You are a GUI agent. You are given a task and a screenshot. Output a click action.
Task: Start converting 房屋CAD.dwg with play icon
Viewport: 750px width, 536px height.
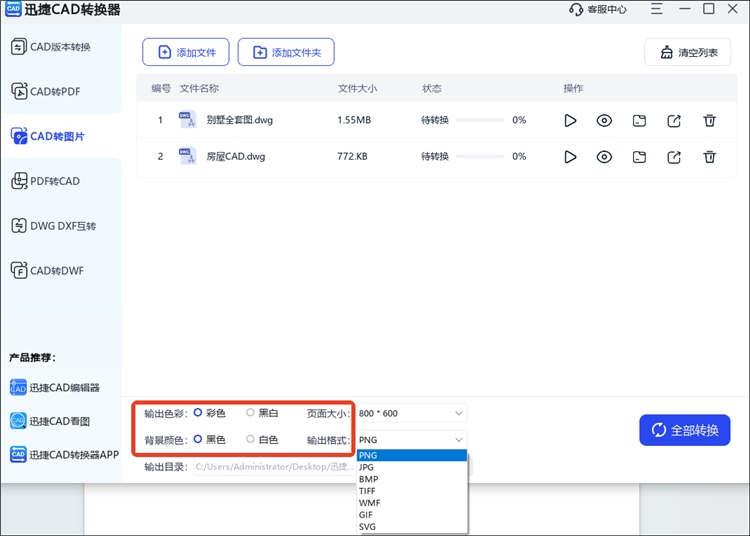pyautogui.click(x=570, y=157)
